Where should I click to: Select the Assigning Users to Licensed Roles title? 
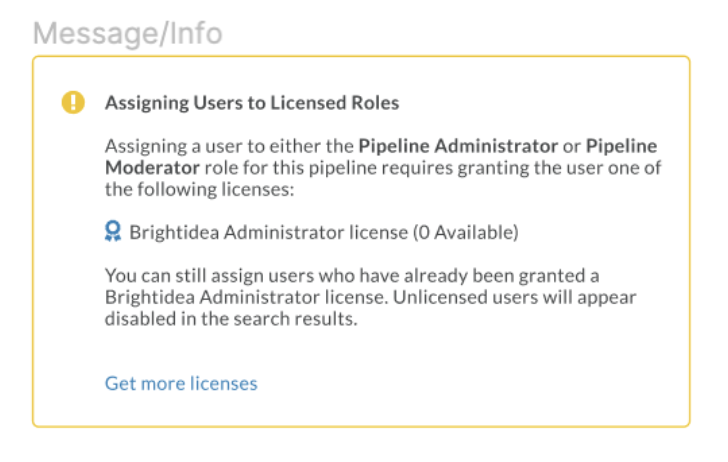tap(252, 103)
